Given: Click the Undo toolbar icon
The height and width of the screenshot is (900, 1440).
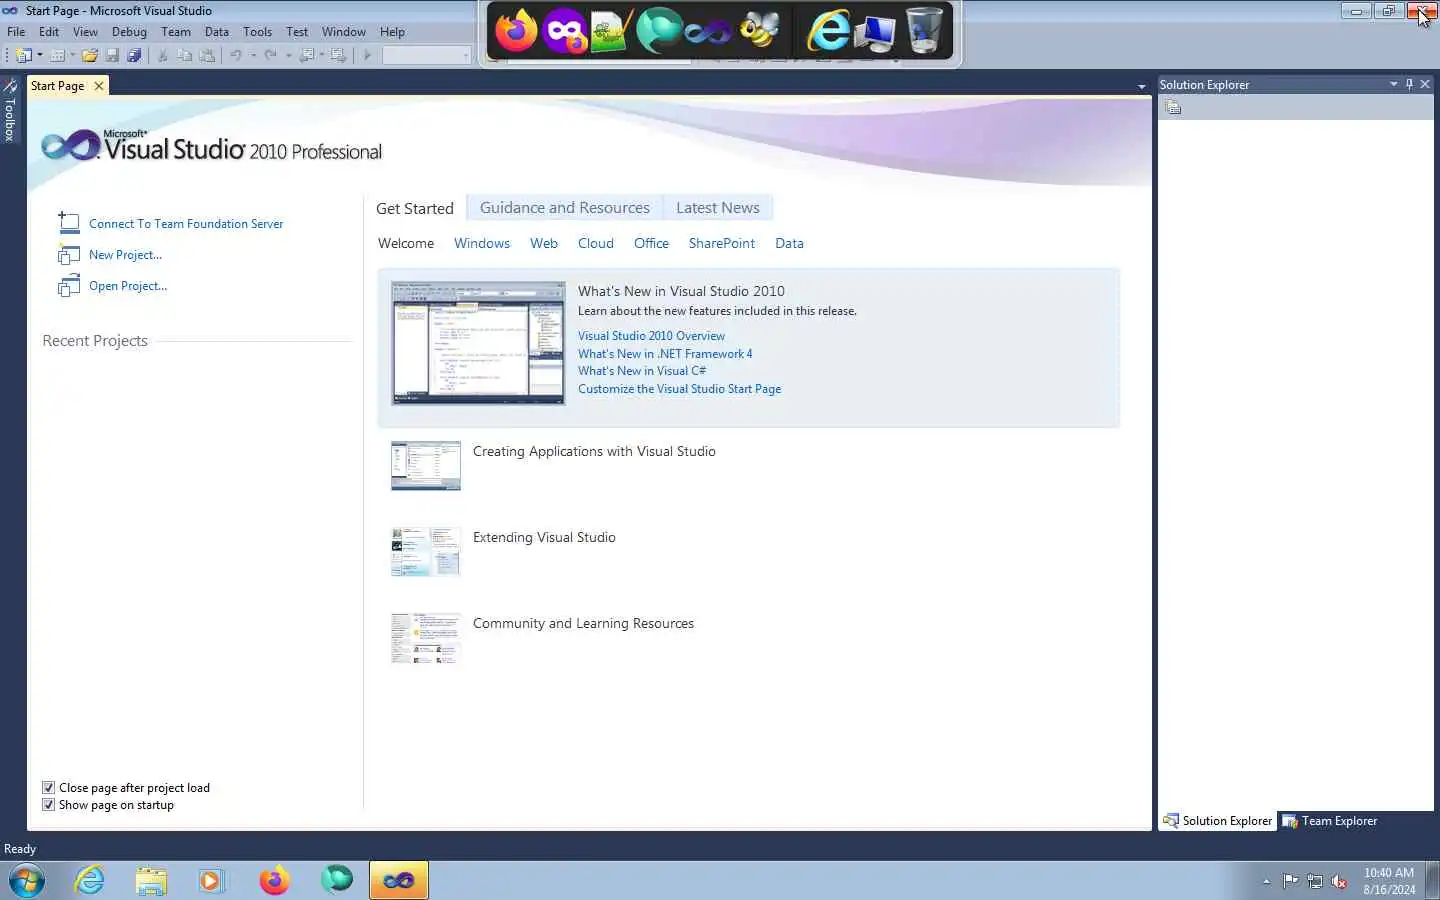Looking at the screenshot, I should [x=236, y=56].
